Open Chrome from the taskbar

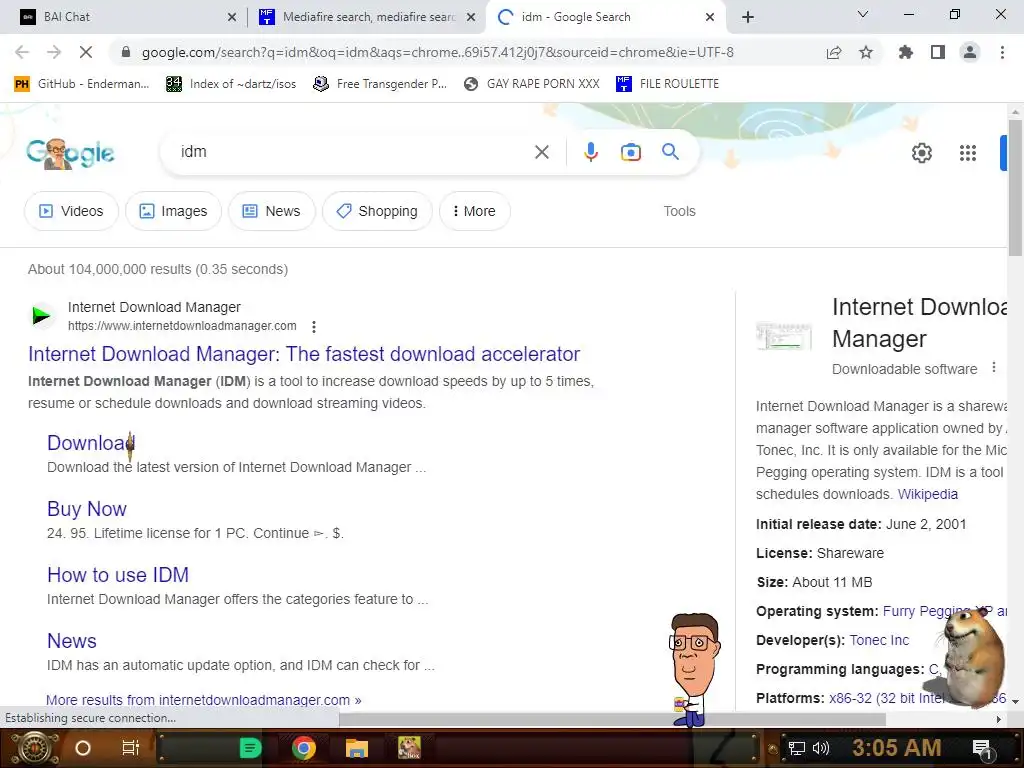coord(304,748)
